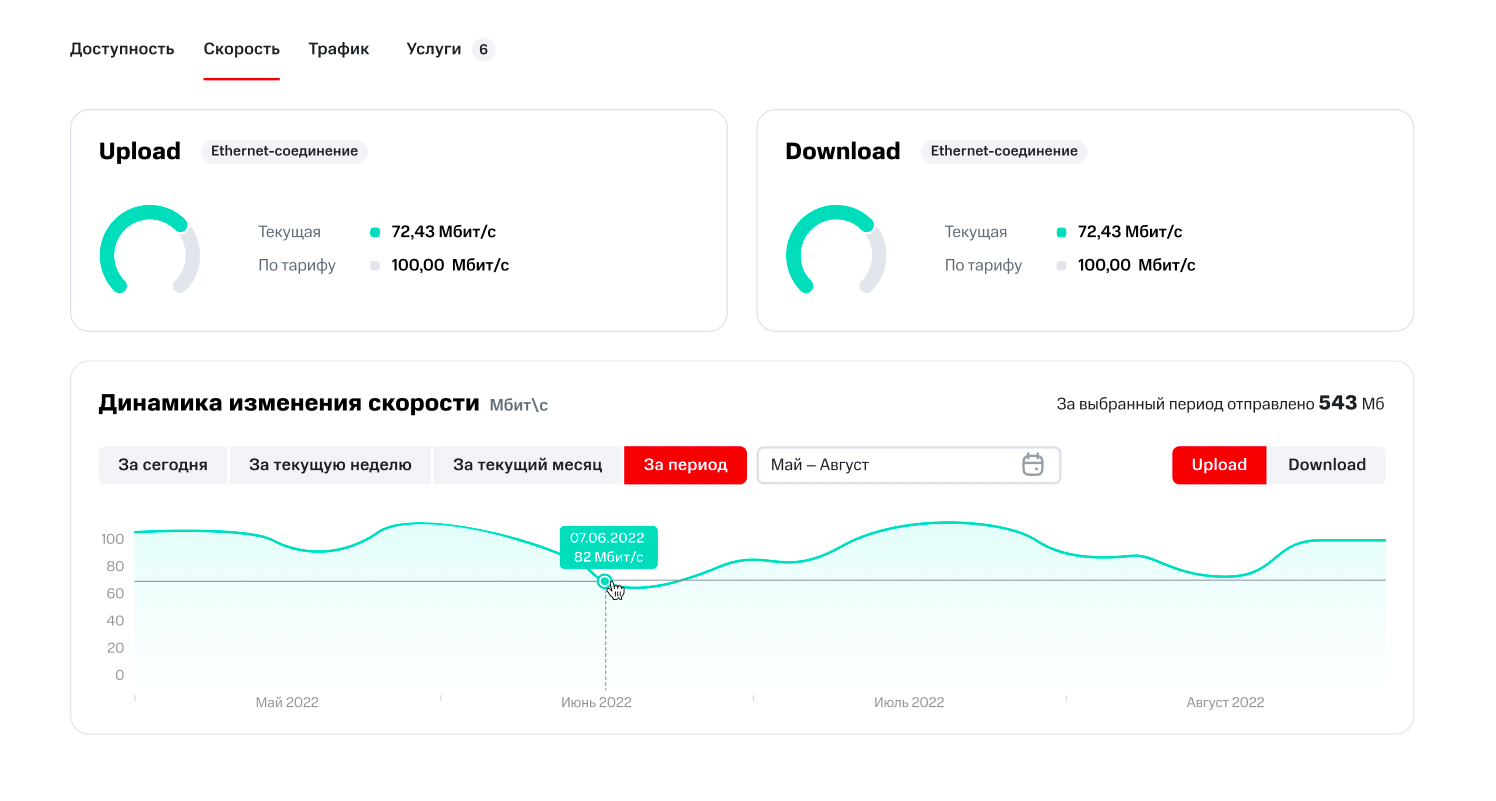The width and height of the screenshot is (1496, 801).
Task: Click Upload card current speed 72,43 Мбит/с
Action: (444, 232)
